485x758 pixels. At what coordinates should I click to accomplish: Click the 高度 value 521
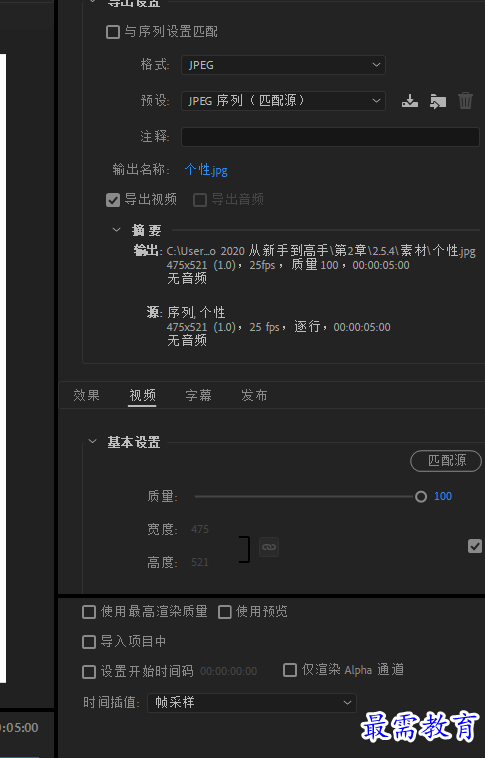tap(200, 562)
